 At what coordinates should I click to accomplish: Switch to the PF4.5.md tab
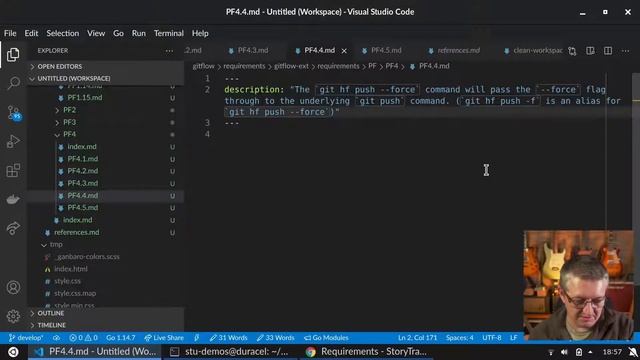tap(386, 51)
